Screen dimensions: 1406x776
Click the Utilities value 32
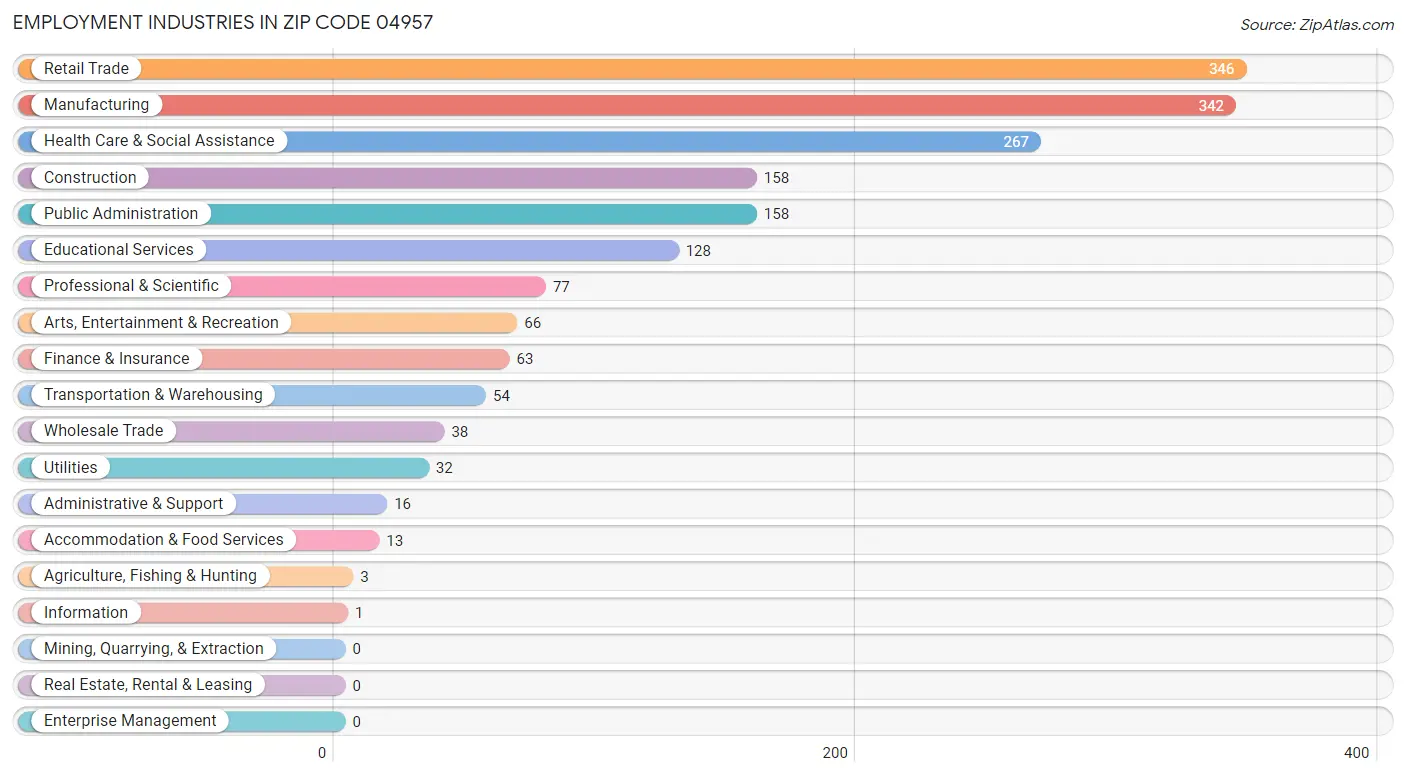[444, 468]
